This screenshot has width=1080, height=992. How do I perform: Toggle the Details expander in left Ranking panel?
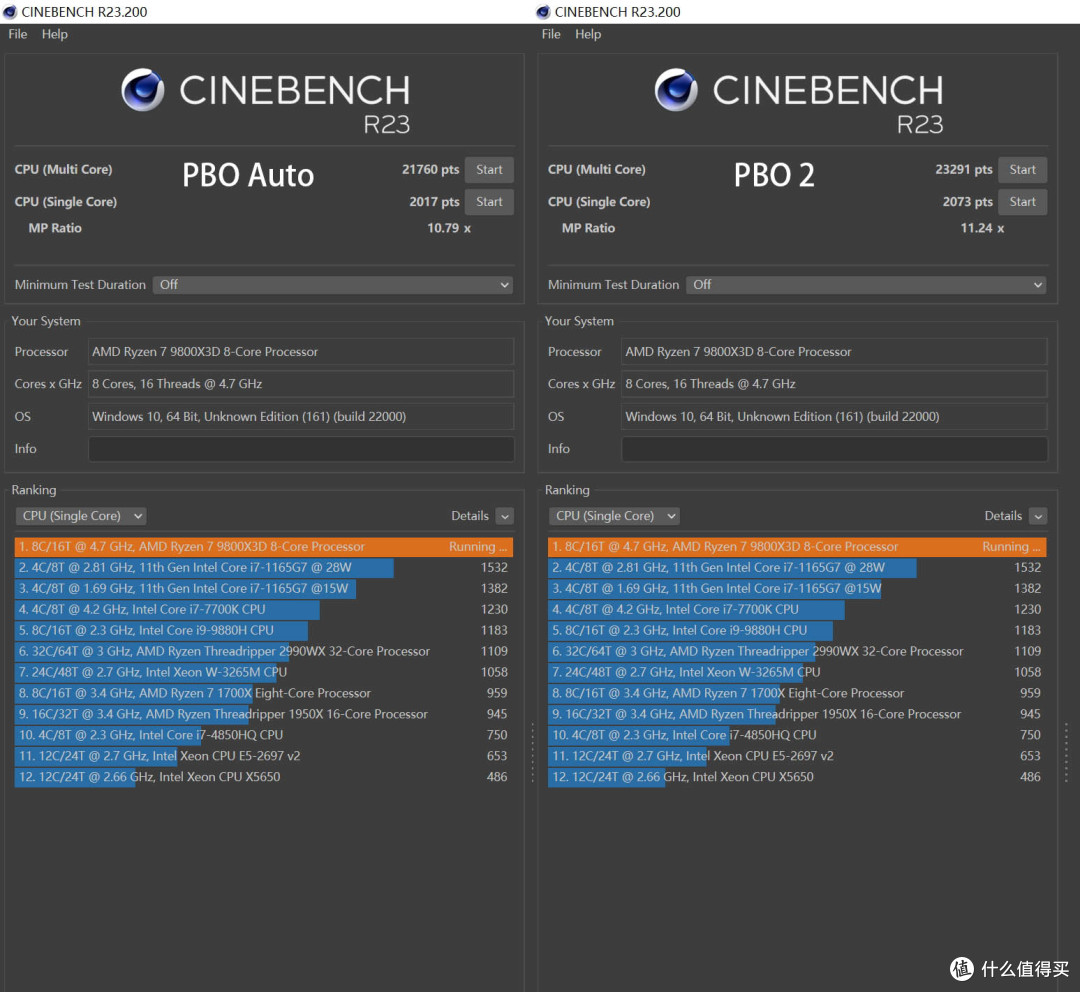click(x=505, y=516)
